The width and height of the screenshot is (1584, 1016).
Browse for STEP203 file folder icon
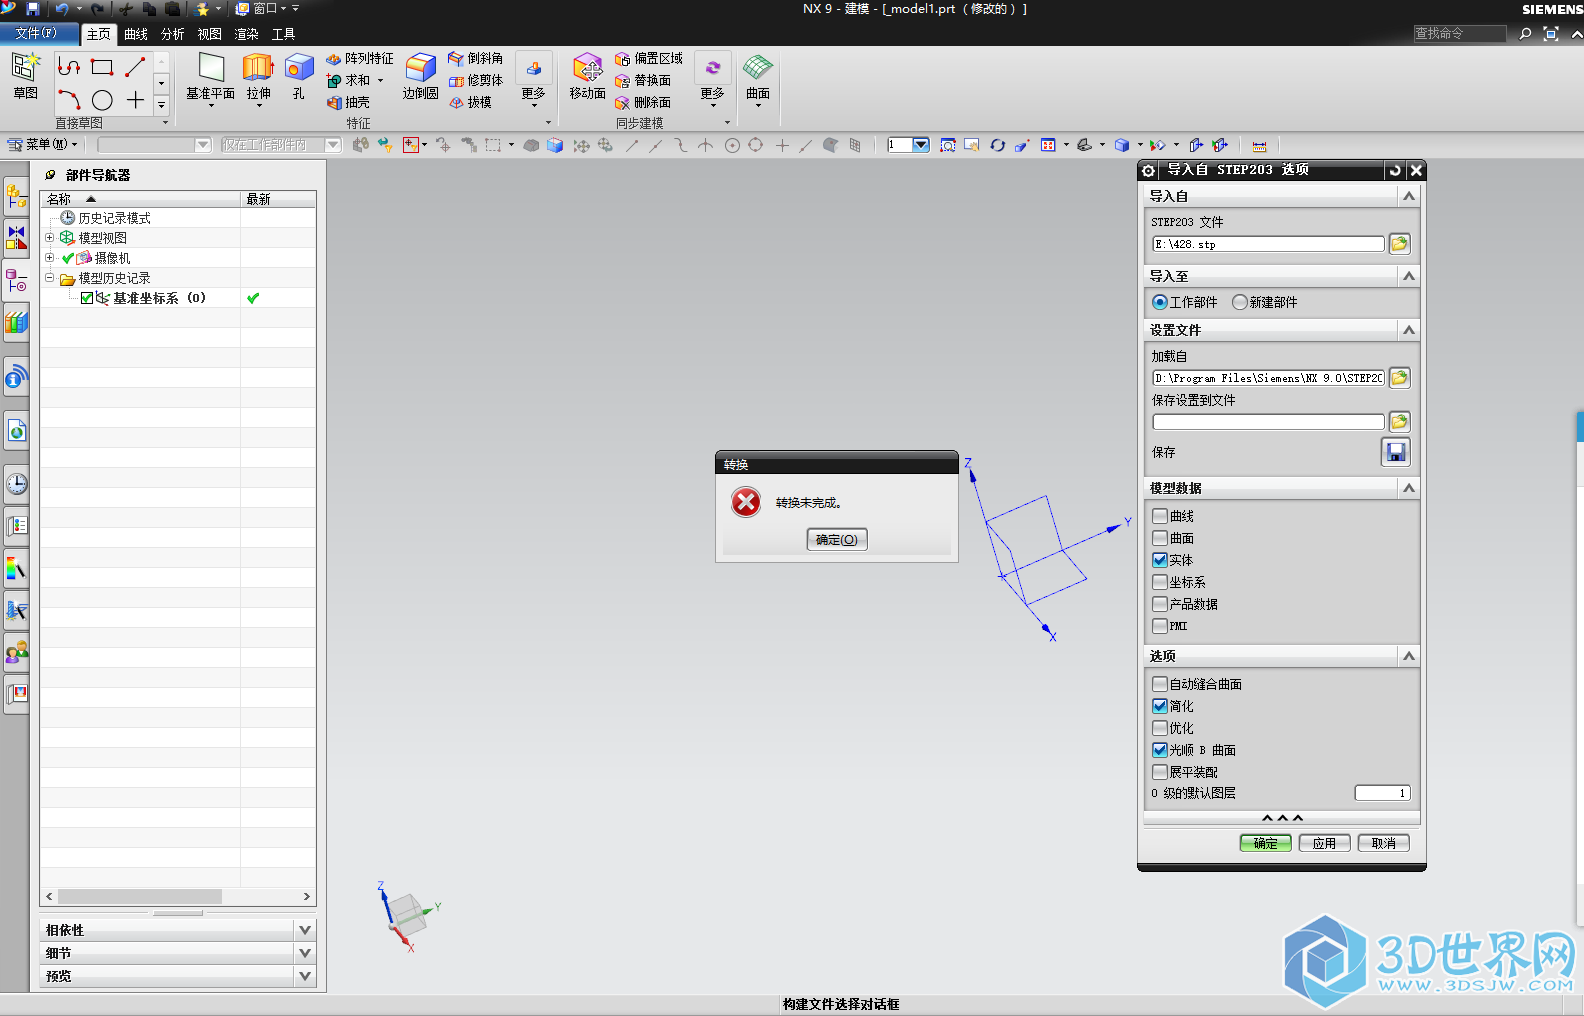pos(1400,244)
